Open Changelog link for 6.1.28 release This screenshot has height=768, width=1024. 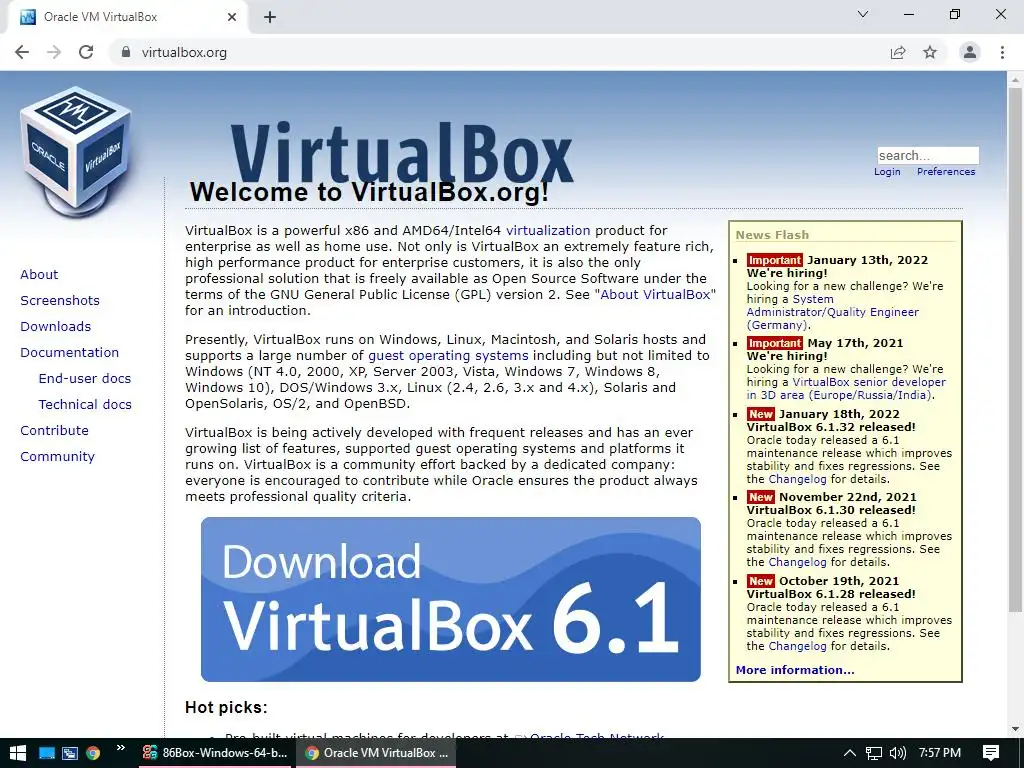pos(797,647)
